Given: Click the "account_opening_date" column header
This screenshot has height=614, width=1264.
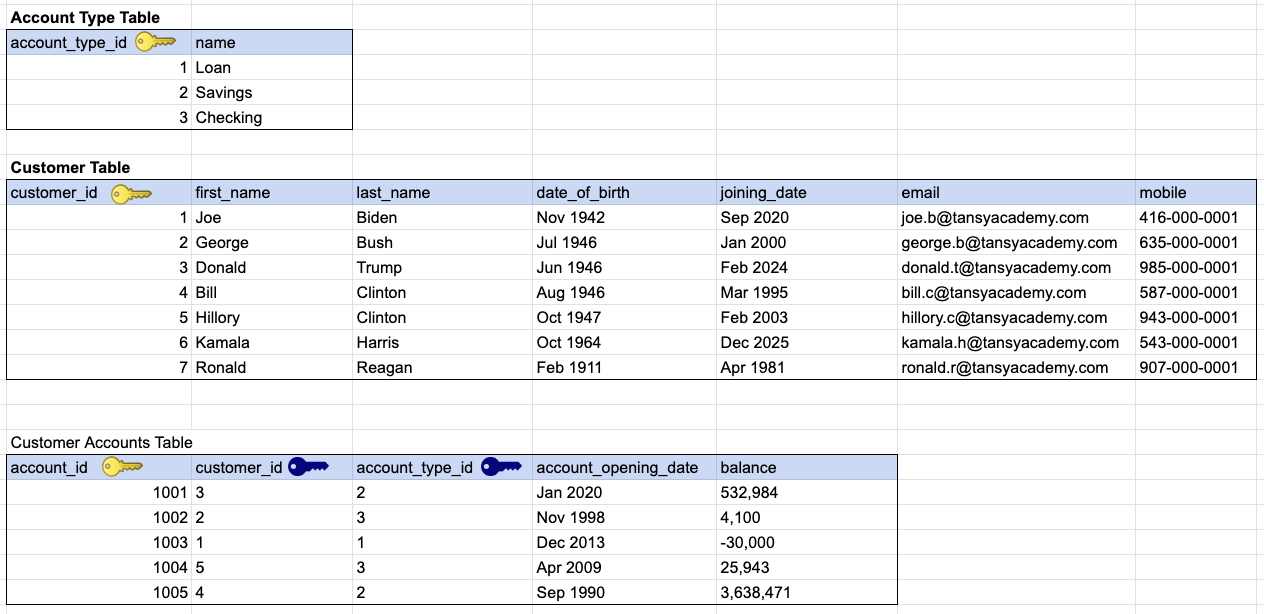Looking at the screenshot, I should coord(625,467).
